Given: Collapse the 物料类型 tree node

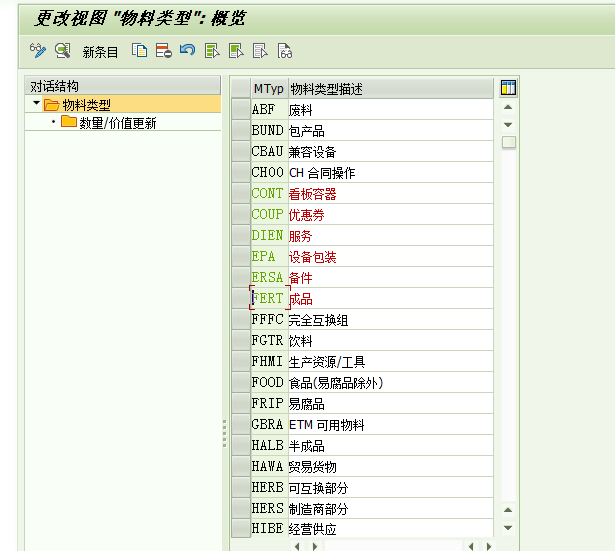Looking at the screenshot, I should pos(37,104).
